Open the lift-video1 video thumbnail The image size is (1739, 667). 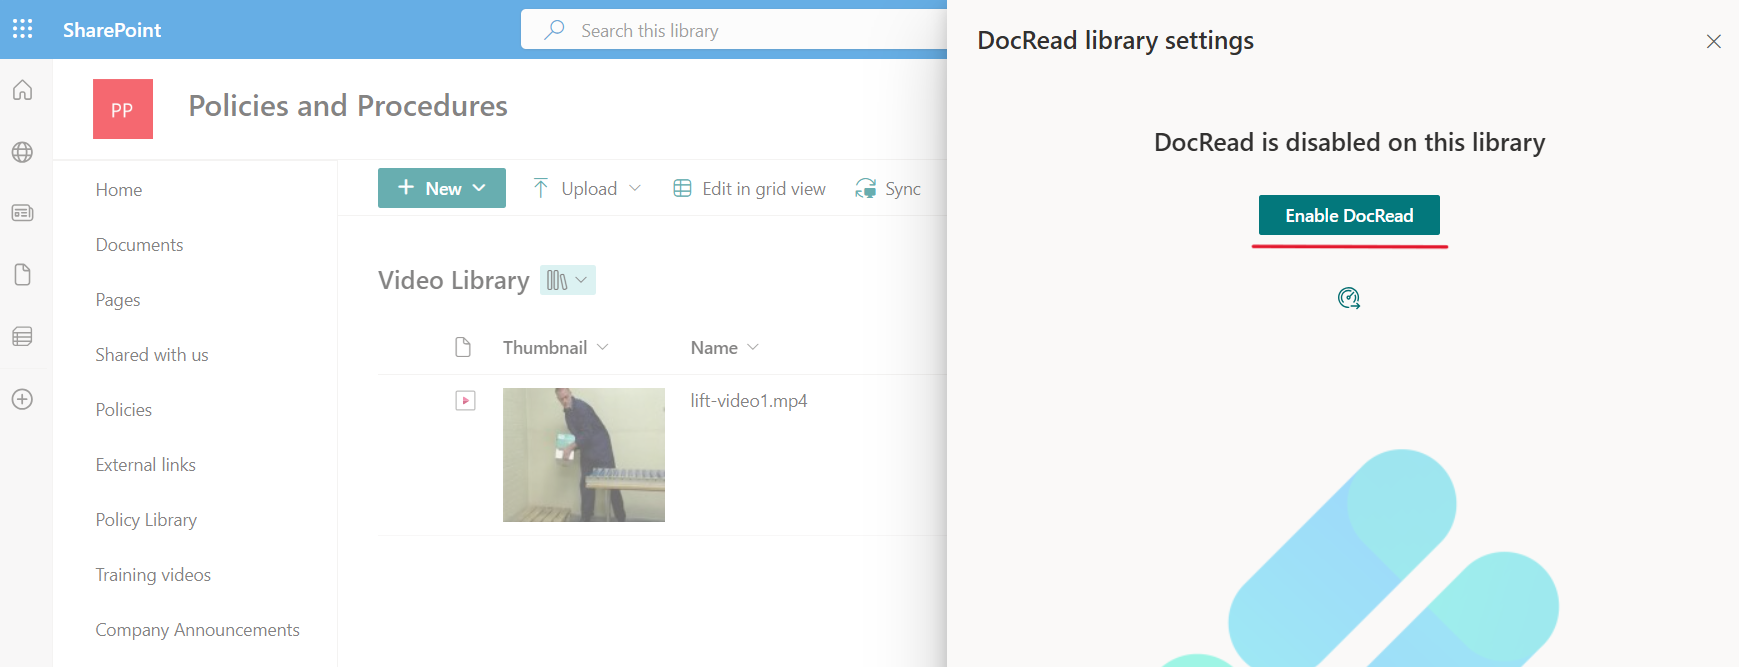click(584, 455)
